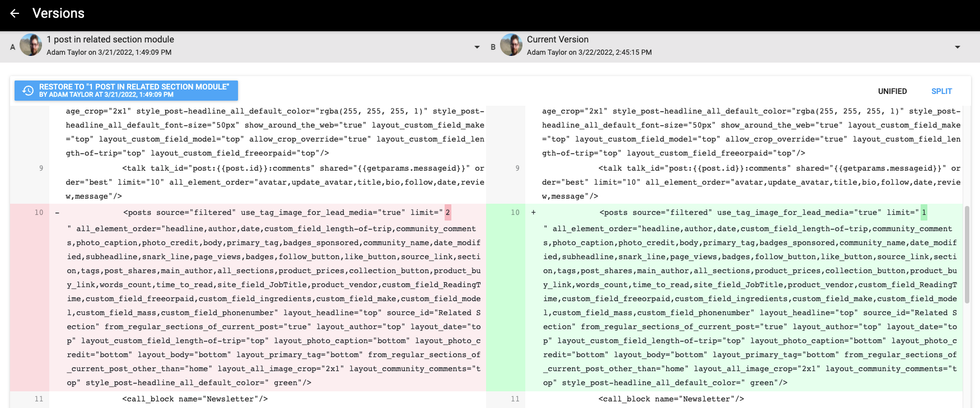Click the back arrow beside Versions

click(14, 14)
